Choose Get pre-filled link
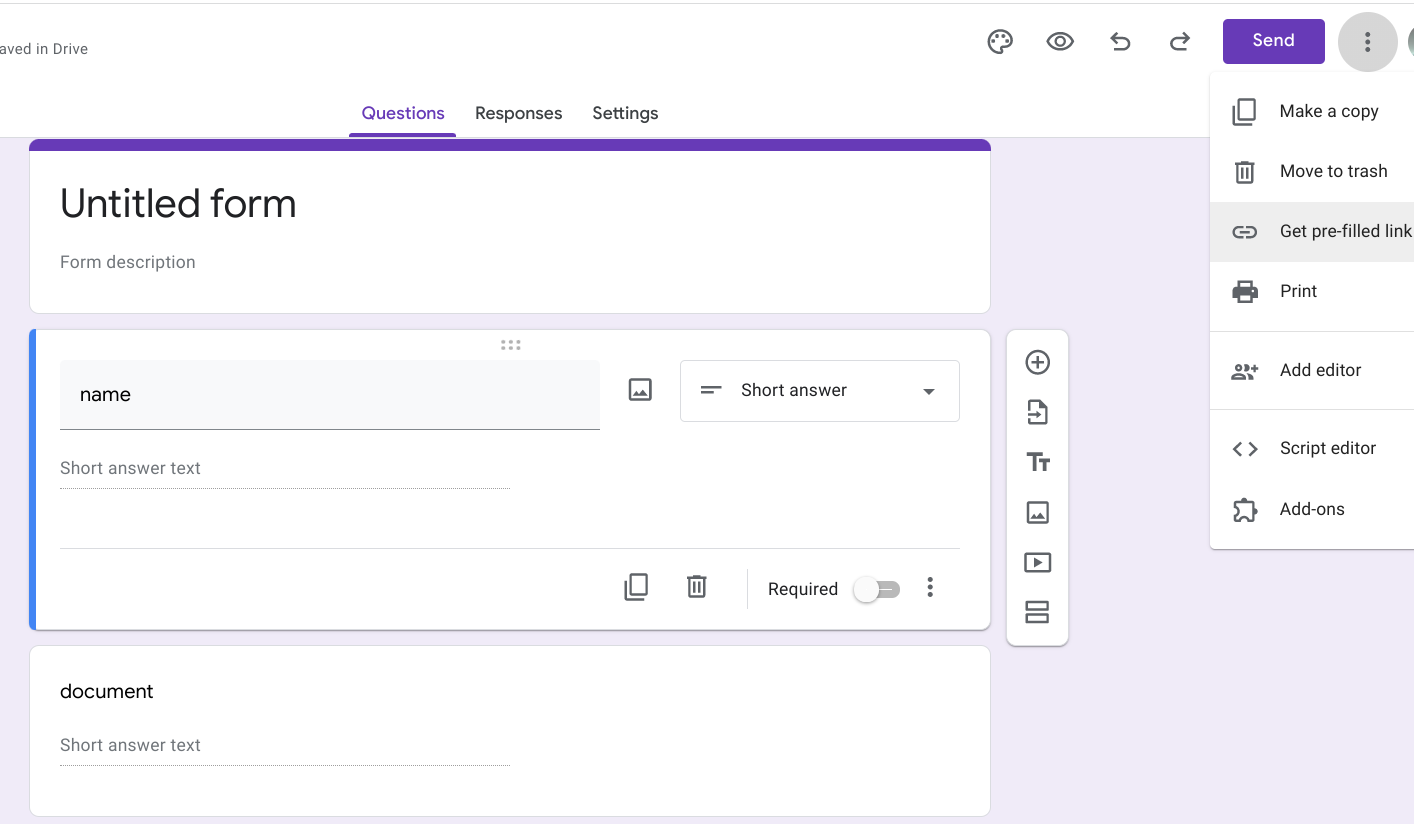Image resolution: width=1414 pixels, height=824 pixels. tap(1312, 231)
